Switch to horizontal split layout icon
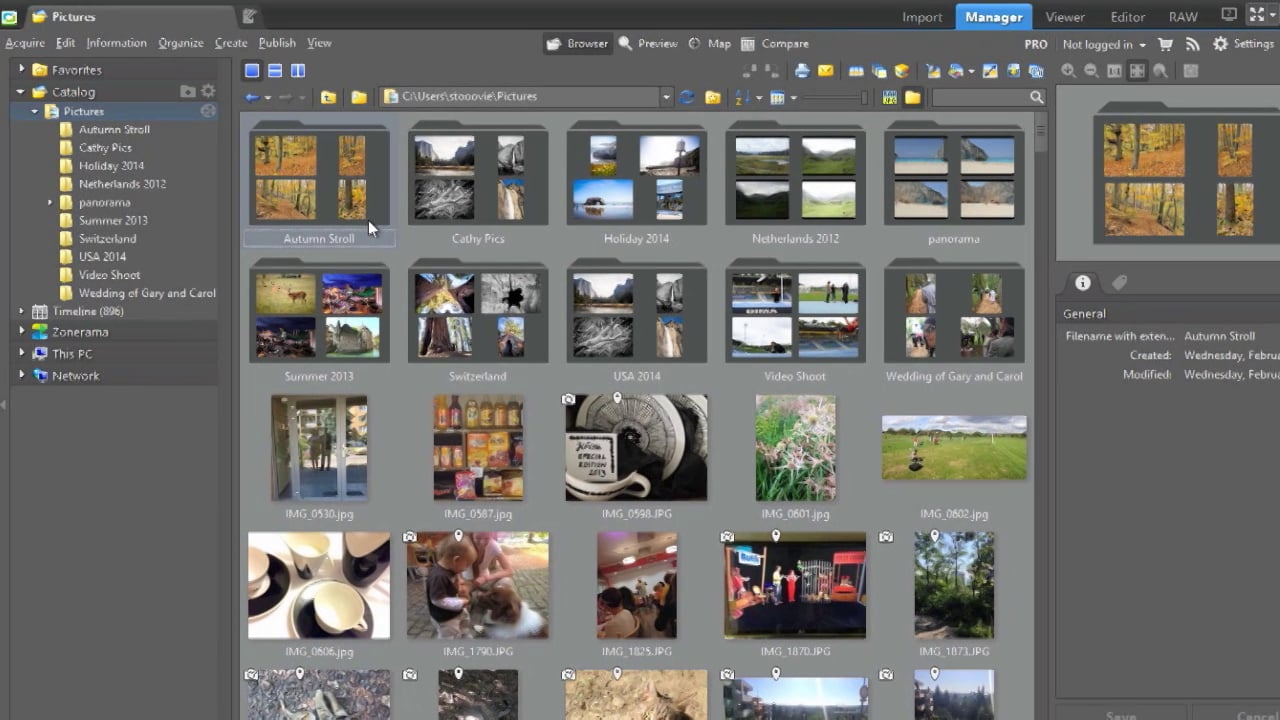Viewport: 1280px width, 720px height. (x=275, y=71)
